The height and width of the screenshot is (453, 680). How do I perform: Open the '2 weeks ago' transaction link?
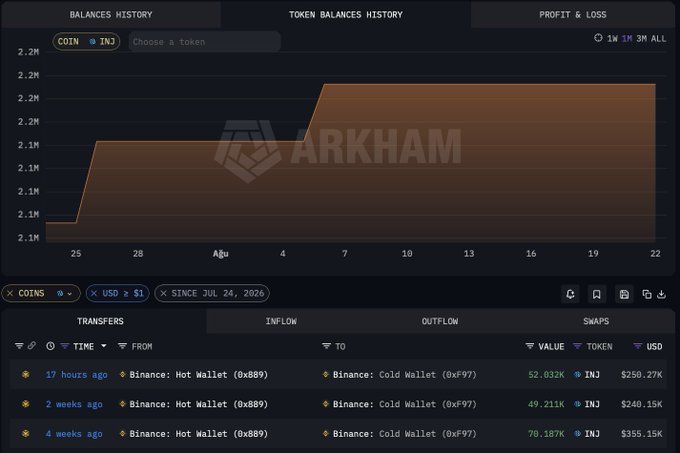74,404
